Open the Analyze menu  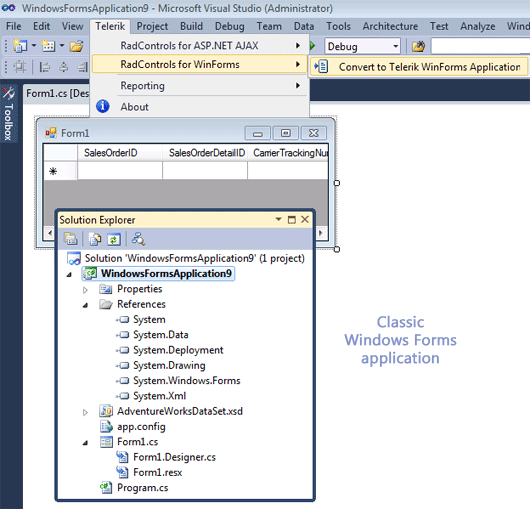coord(478,26)
